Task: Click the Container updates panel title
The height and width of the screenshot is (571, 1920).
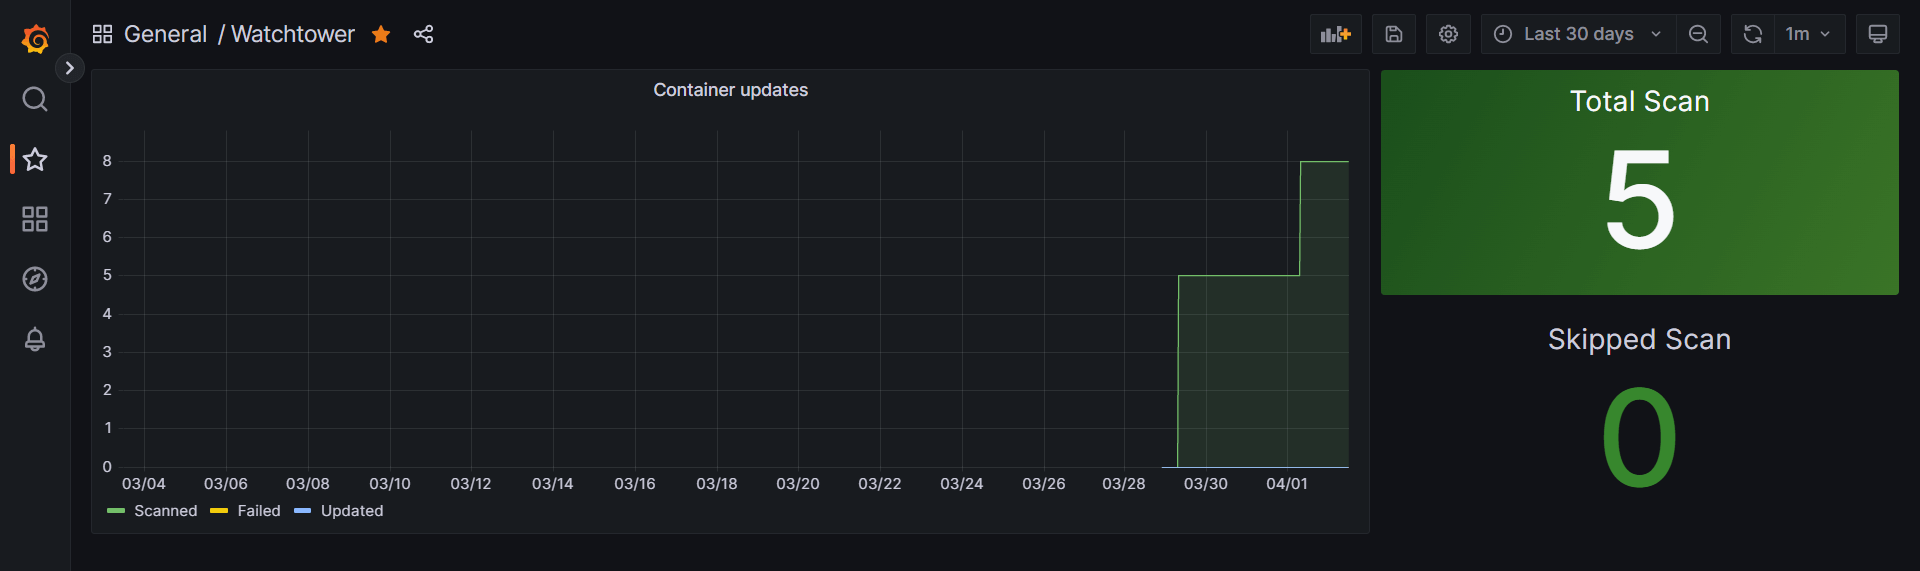Action: coord(730,90)
